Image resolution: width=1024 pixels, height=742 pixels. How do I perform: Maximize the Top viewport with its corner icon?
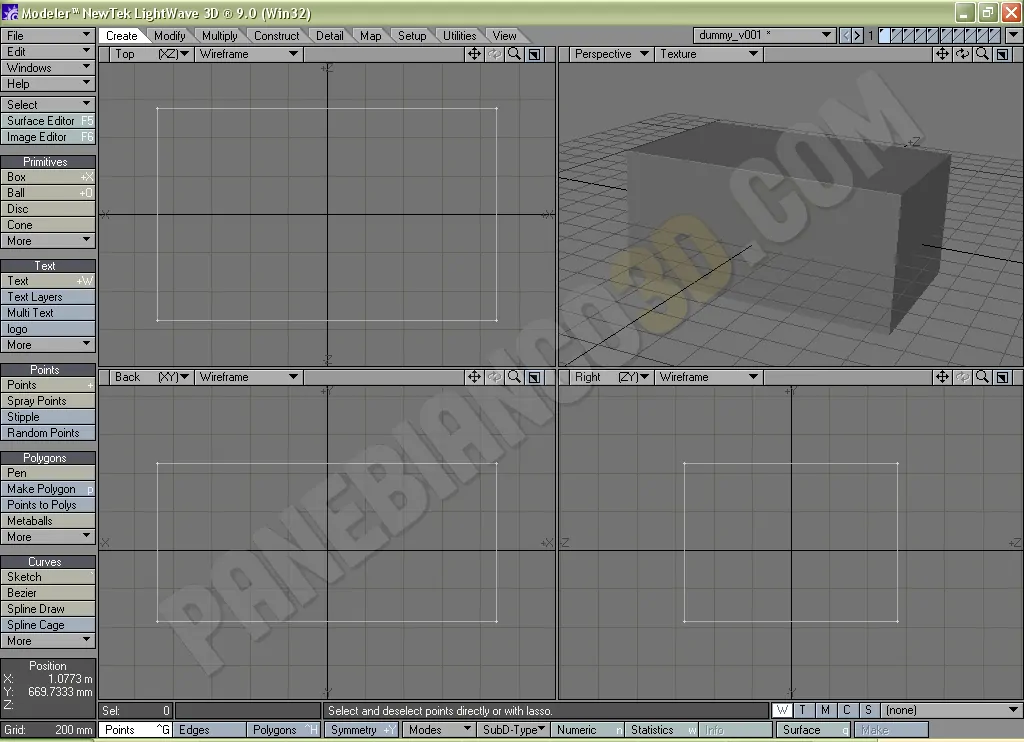[x=534, y=54]
